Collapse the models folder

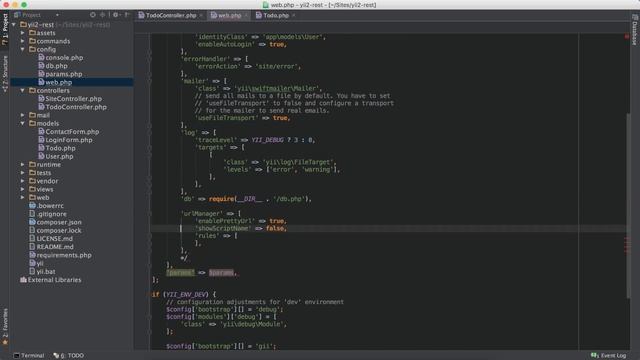coord(23,123)
